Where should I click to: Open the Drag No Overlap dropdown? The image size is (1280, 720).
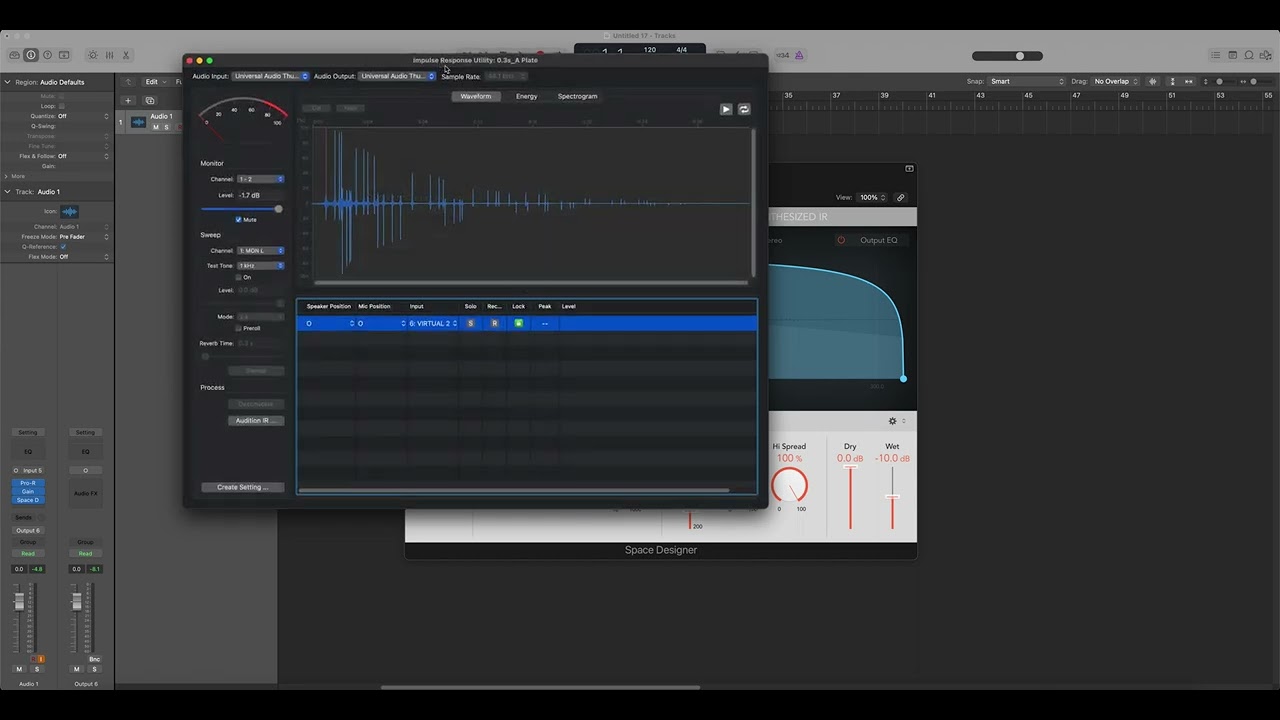[x=1116, y=81]
